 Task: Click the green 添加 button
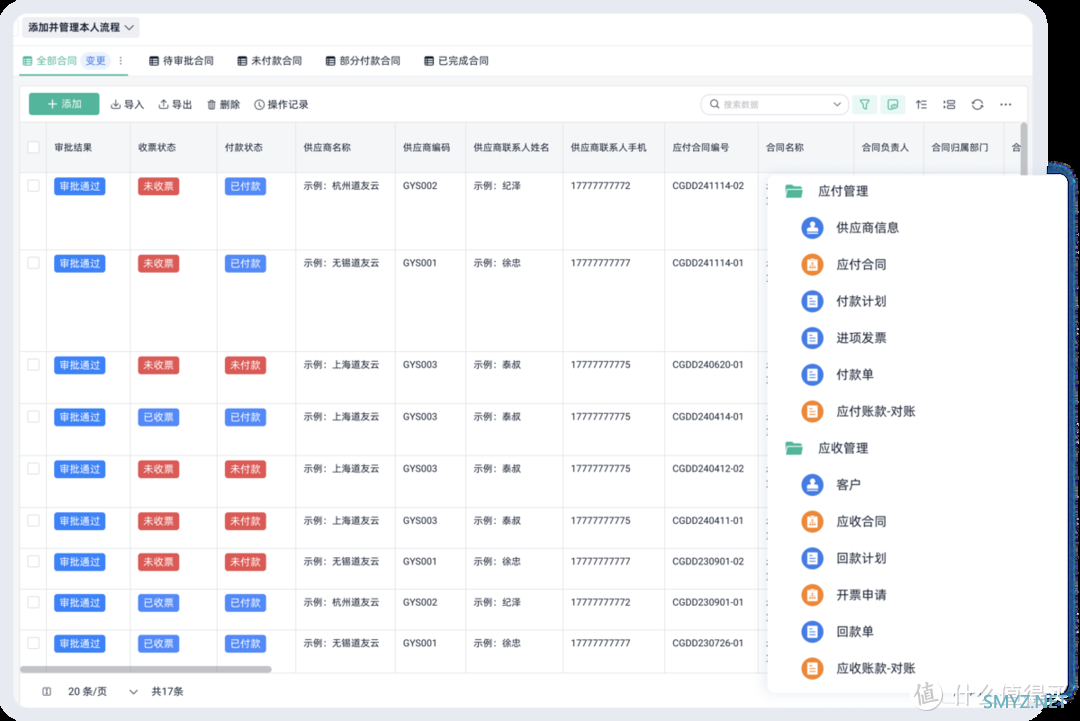[64, 104]
